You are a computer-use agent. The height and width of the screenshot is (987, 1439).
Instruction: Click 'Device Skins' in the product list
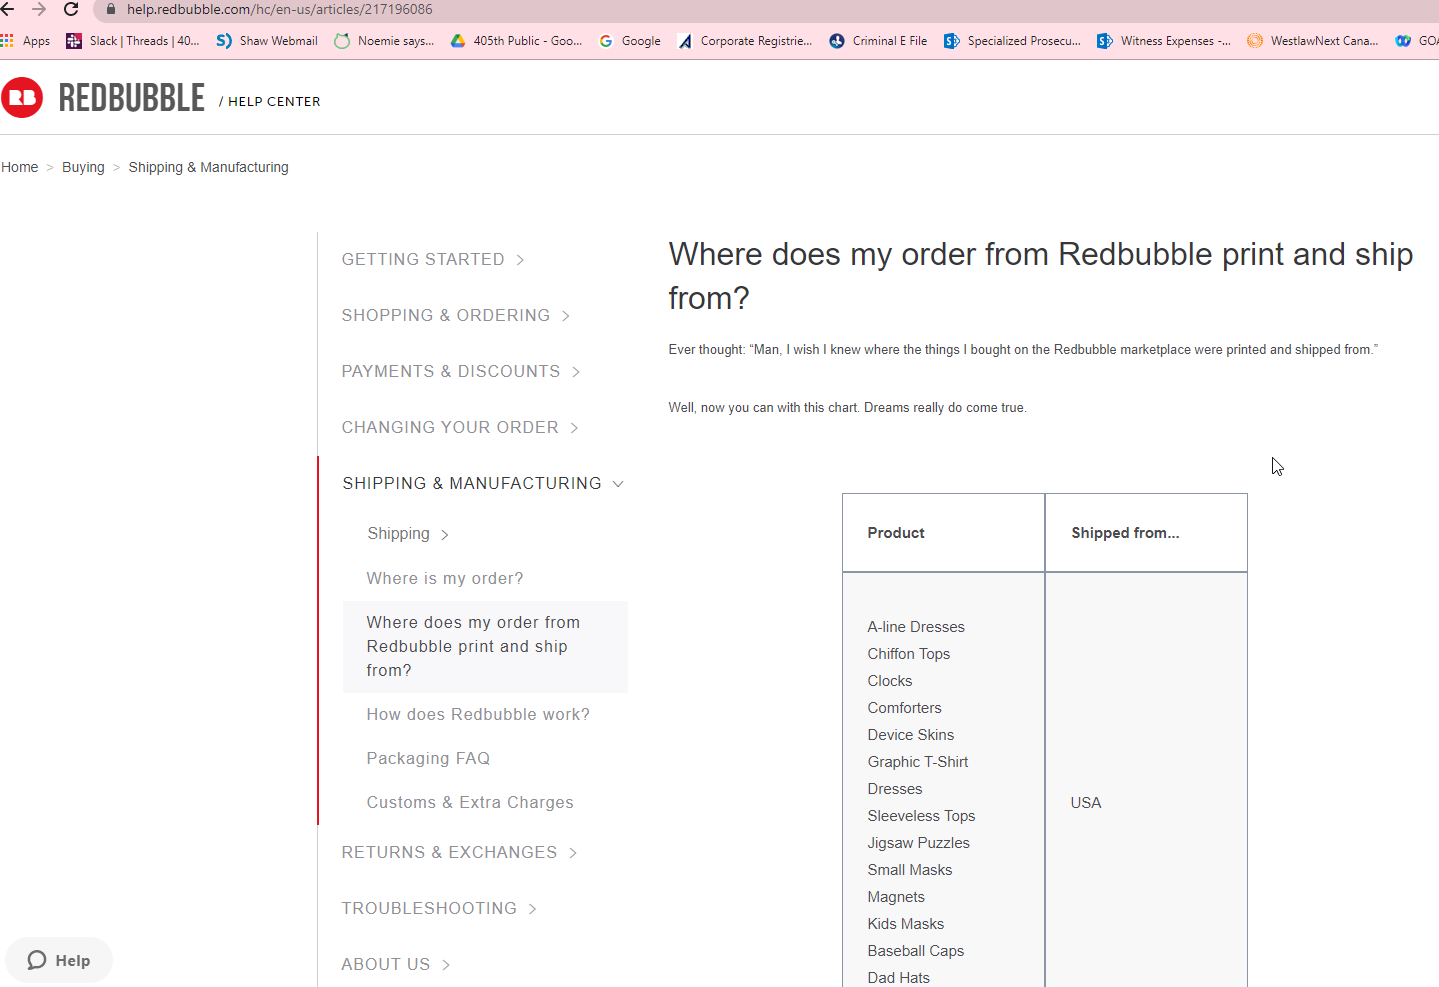tap(911, 735)
